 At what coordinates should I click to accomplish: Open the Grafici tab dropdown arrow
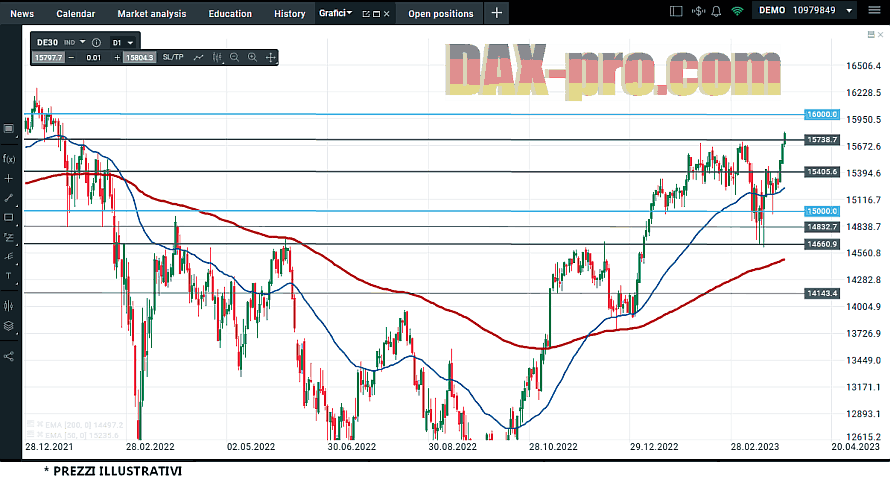(x=350, y=12)
